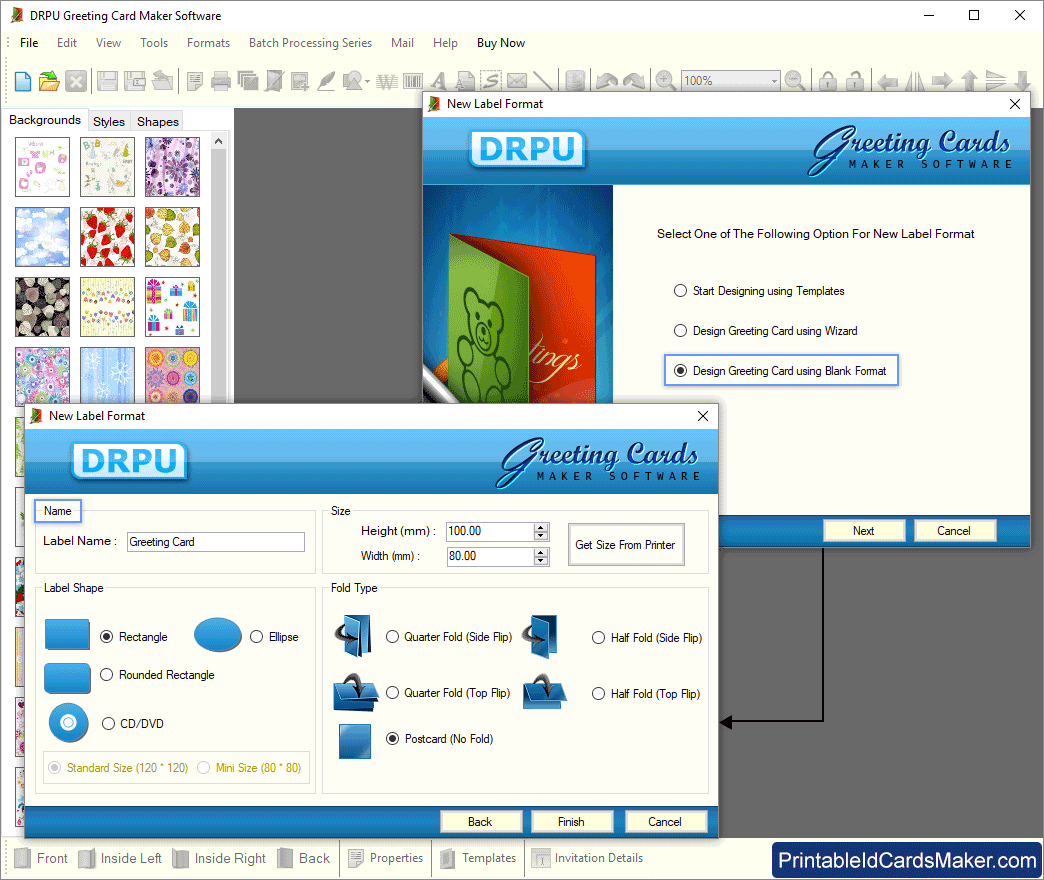
Task: Choose the Rectangle label shape
Action: [134, 637]
